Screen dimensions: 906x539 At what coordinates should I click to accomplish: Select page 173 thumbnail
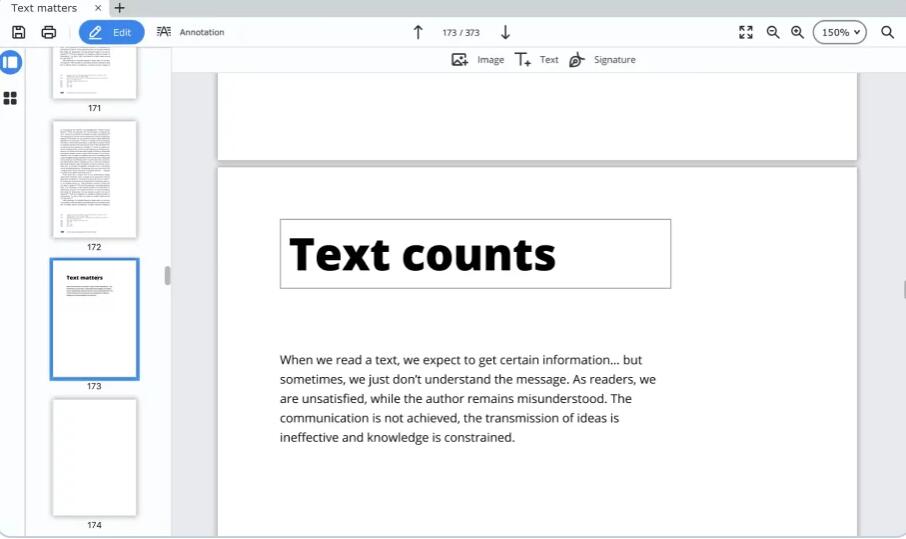pyautogui.click(x=95, y=319)
